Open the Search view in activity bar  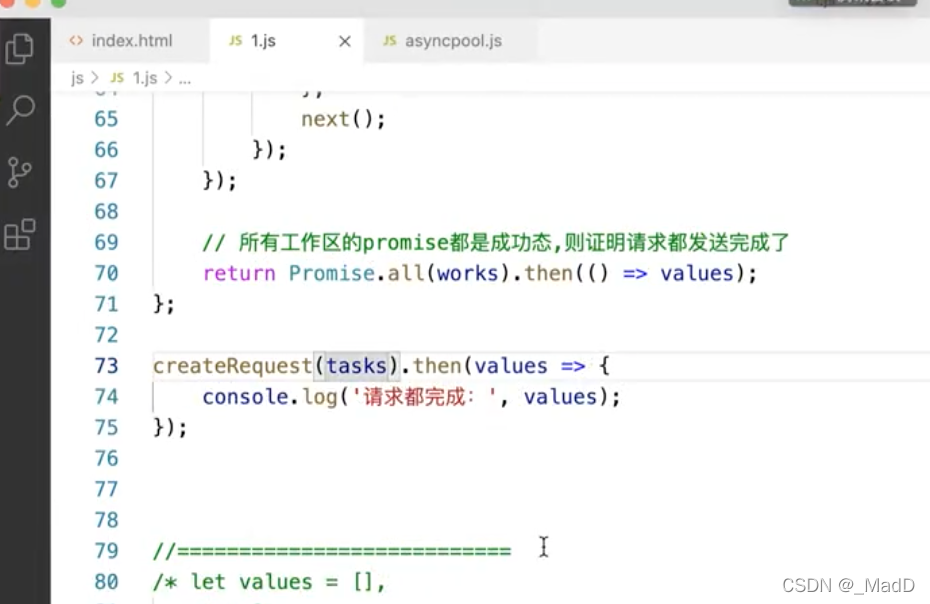click(x=20, y=110)
